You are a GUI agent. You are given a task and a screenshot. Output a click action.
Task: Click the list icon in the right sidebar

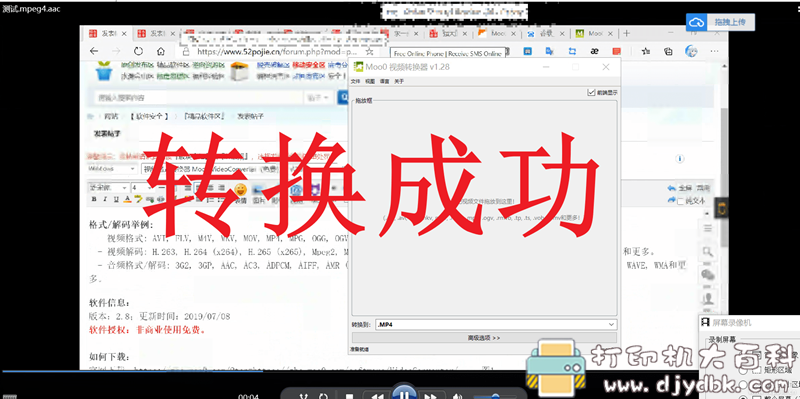[x=708, y=228]
